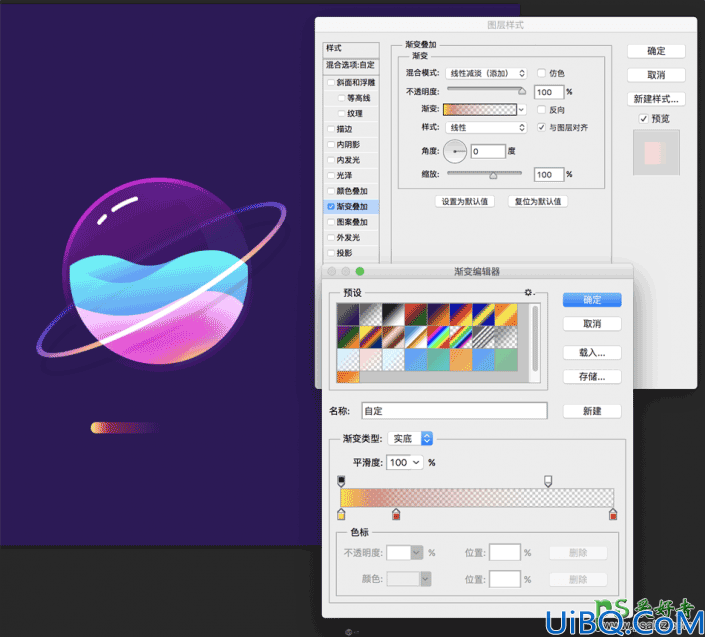Choose the rainbow spectrum gradient preset
705x637 pixels.
(x=438, y=337)
